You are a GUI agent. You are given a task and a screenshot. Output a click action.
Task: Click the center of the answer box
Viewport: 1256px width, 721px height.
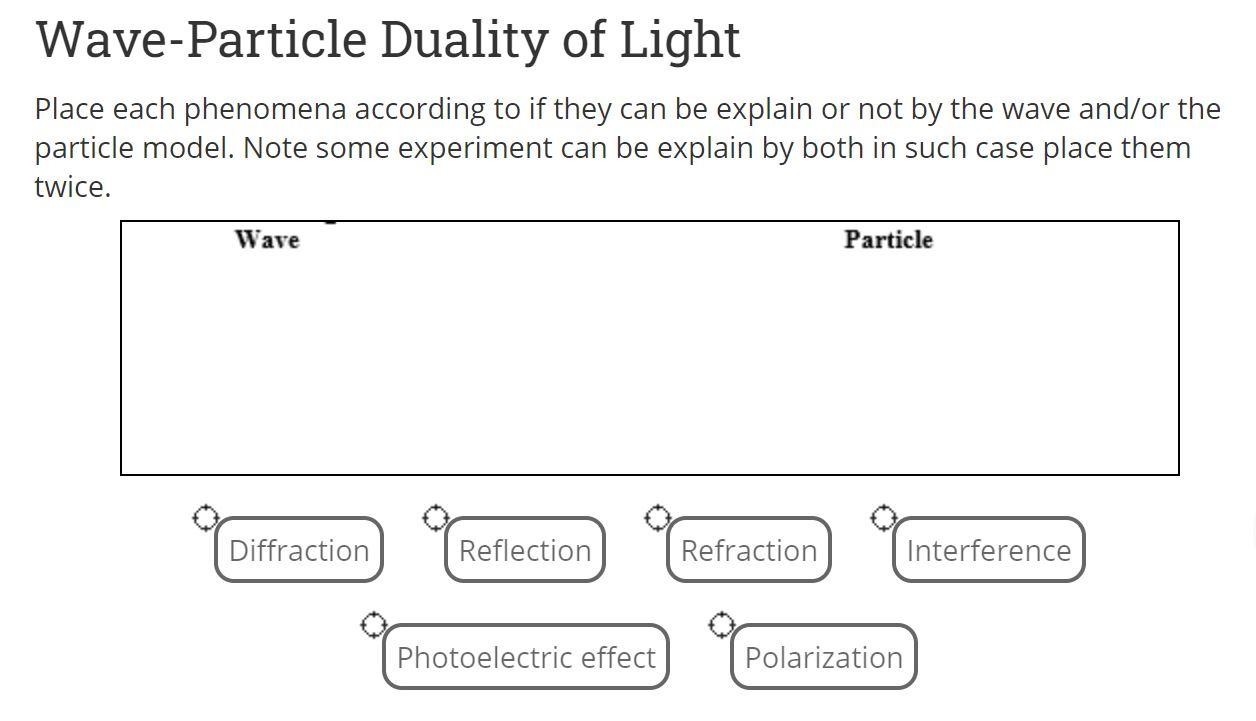point(650,347)
